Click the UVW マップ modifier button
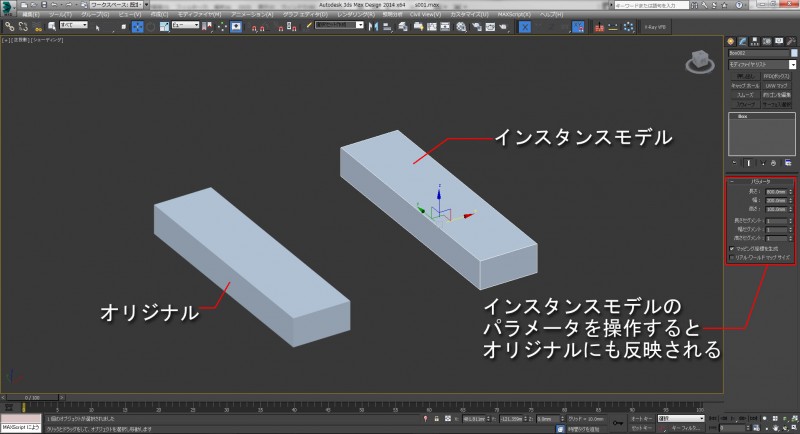This screenshot has height=434, width=800. tap(775, 85)
